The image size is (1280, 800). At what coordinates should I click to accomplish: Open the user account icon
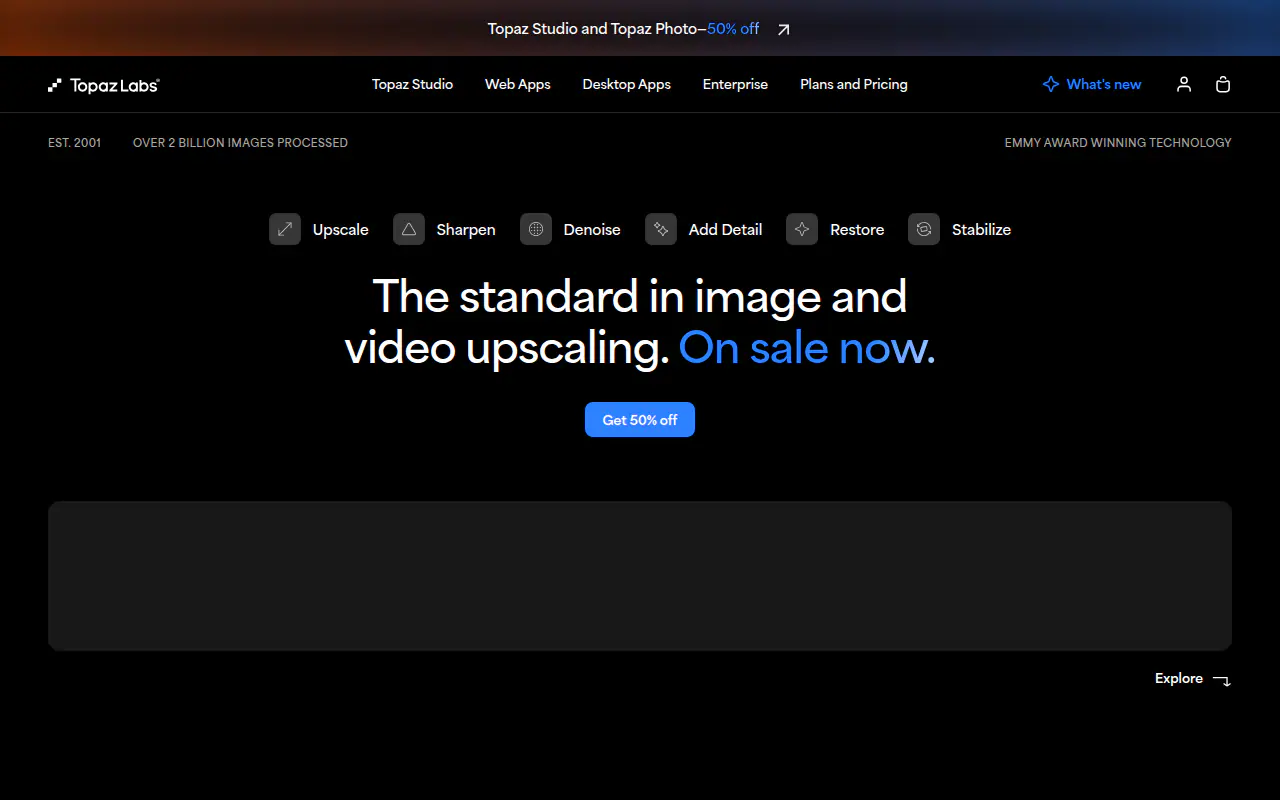[x=1184, y=85]
